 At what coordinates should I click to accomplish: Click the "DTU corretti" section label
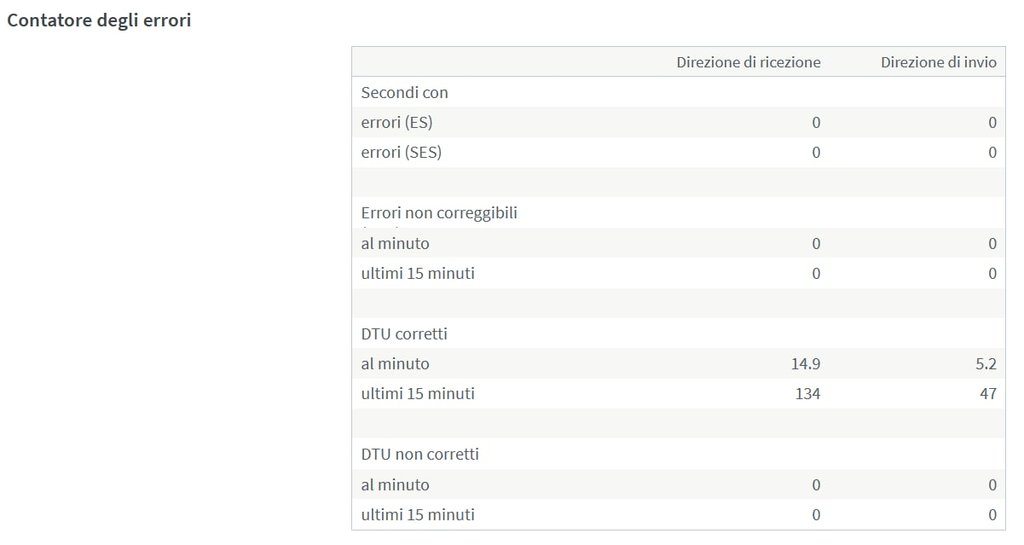(403, 333)
